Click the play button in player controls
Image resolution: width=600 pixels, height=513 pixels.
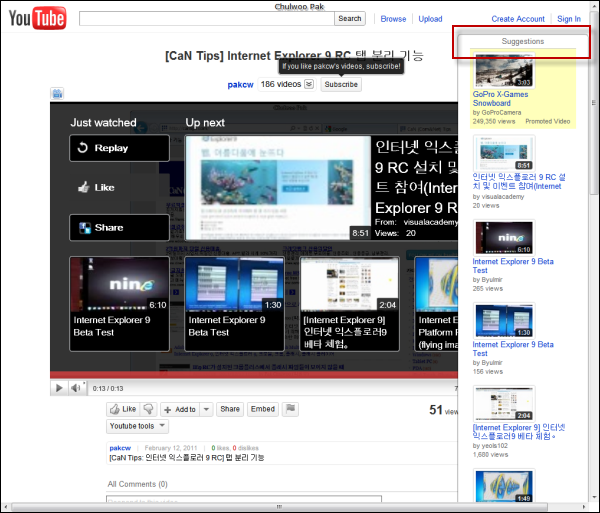59,388
